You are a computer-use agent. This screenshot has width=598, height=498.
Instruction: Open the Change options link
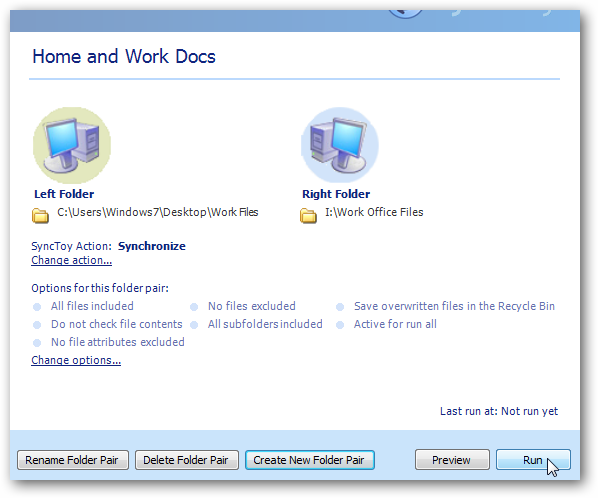click(76, 360)
